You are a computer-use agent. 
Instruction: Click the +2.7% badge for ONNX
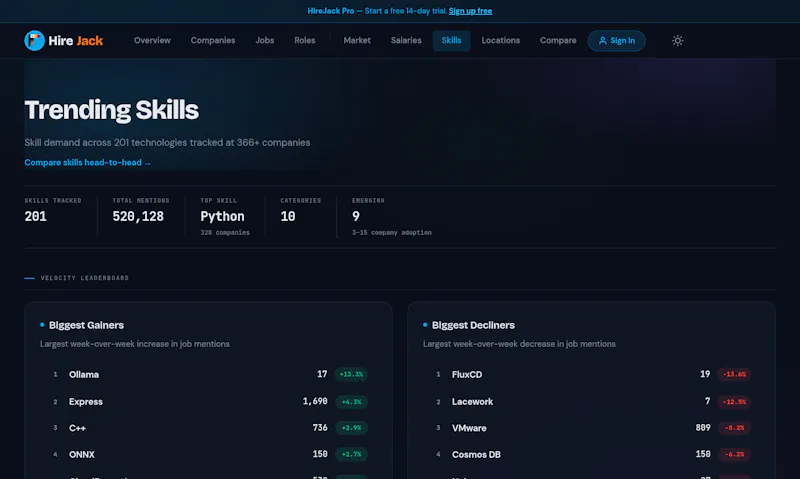[351, 455]
